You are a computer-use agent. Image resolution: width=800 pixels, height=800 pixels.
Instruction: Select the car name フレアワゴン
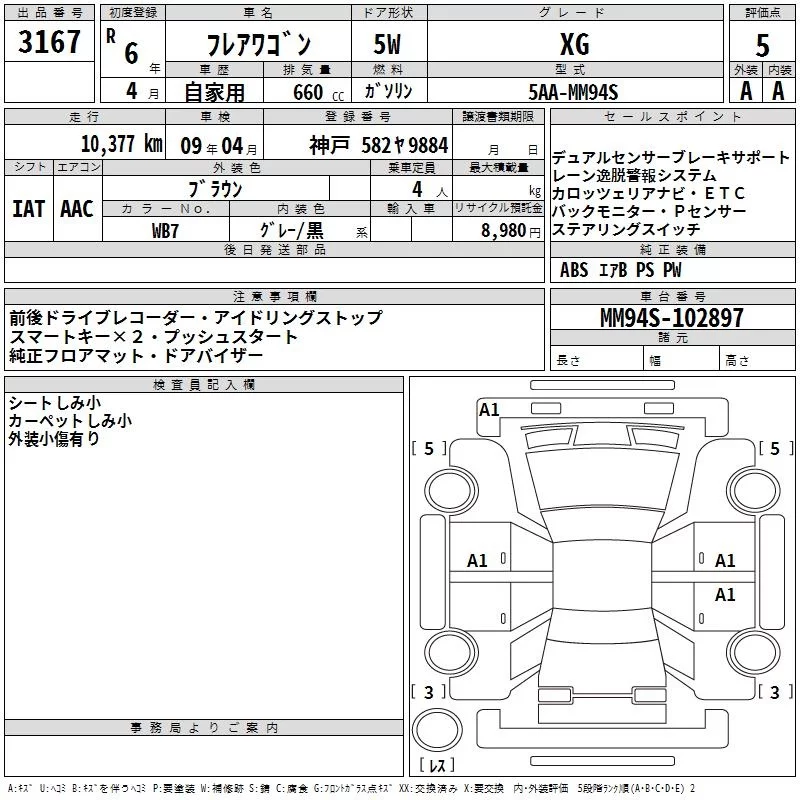pyautogui.click(x=259, y=44)
